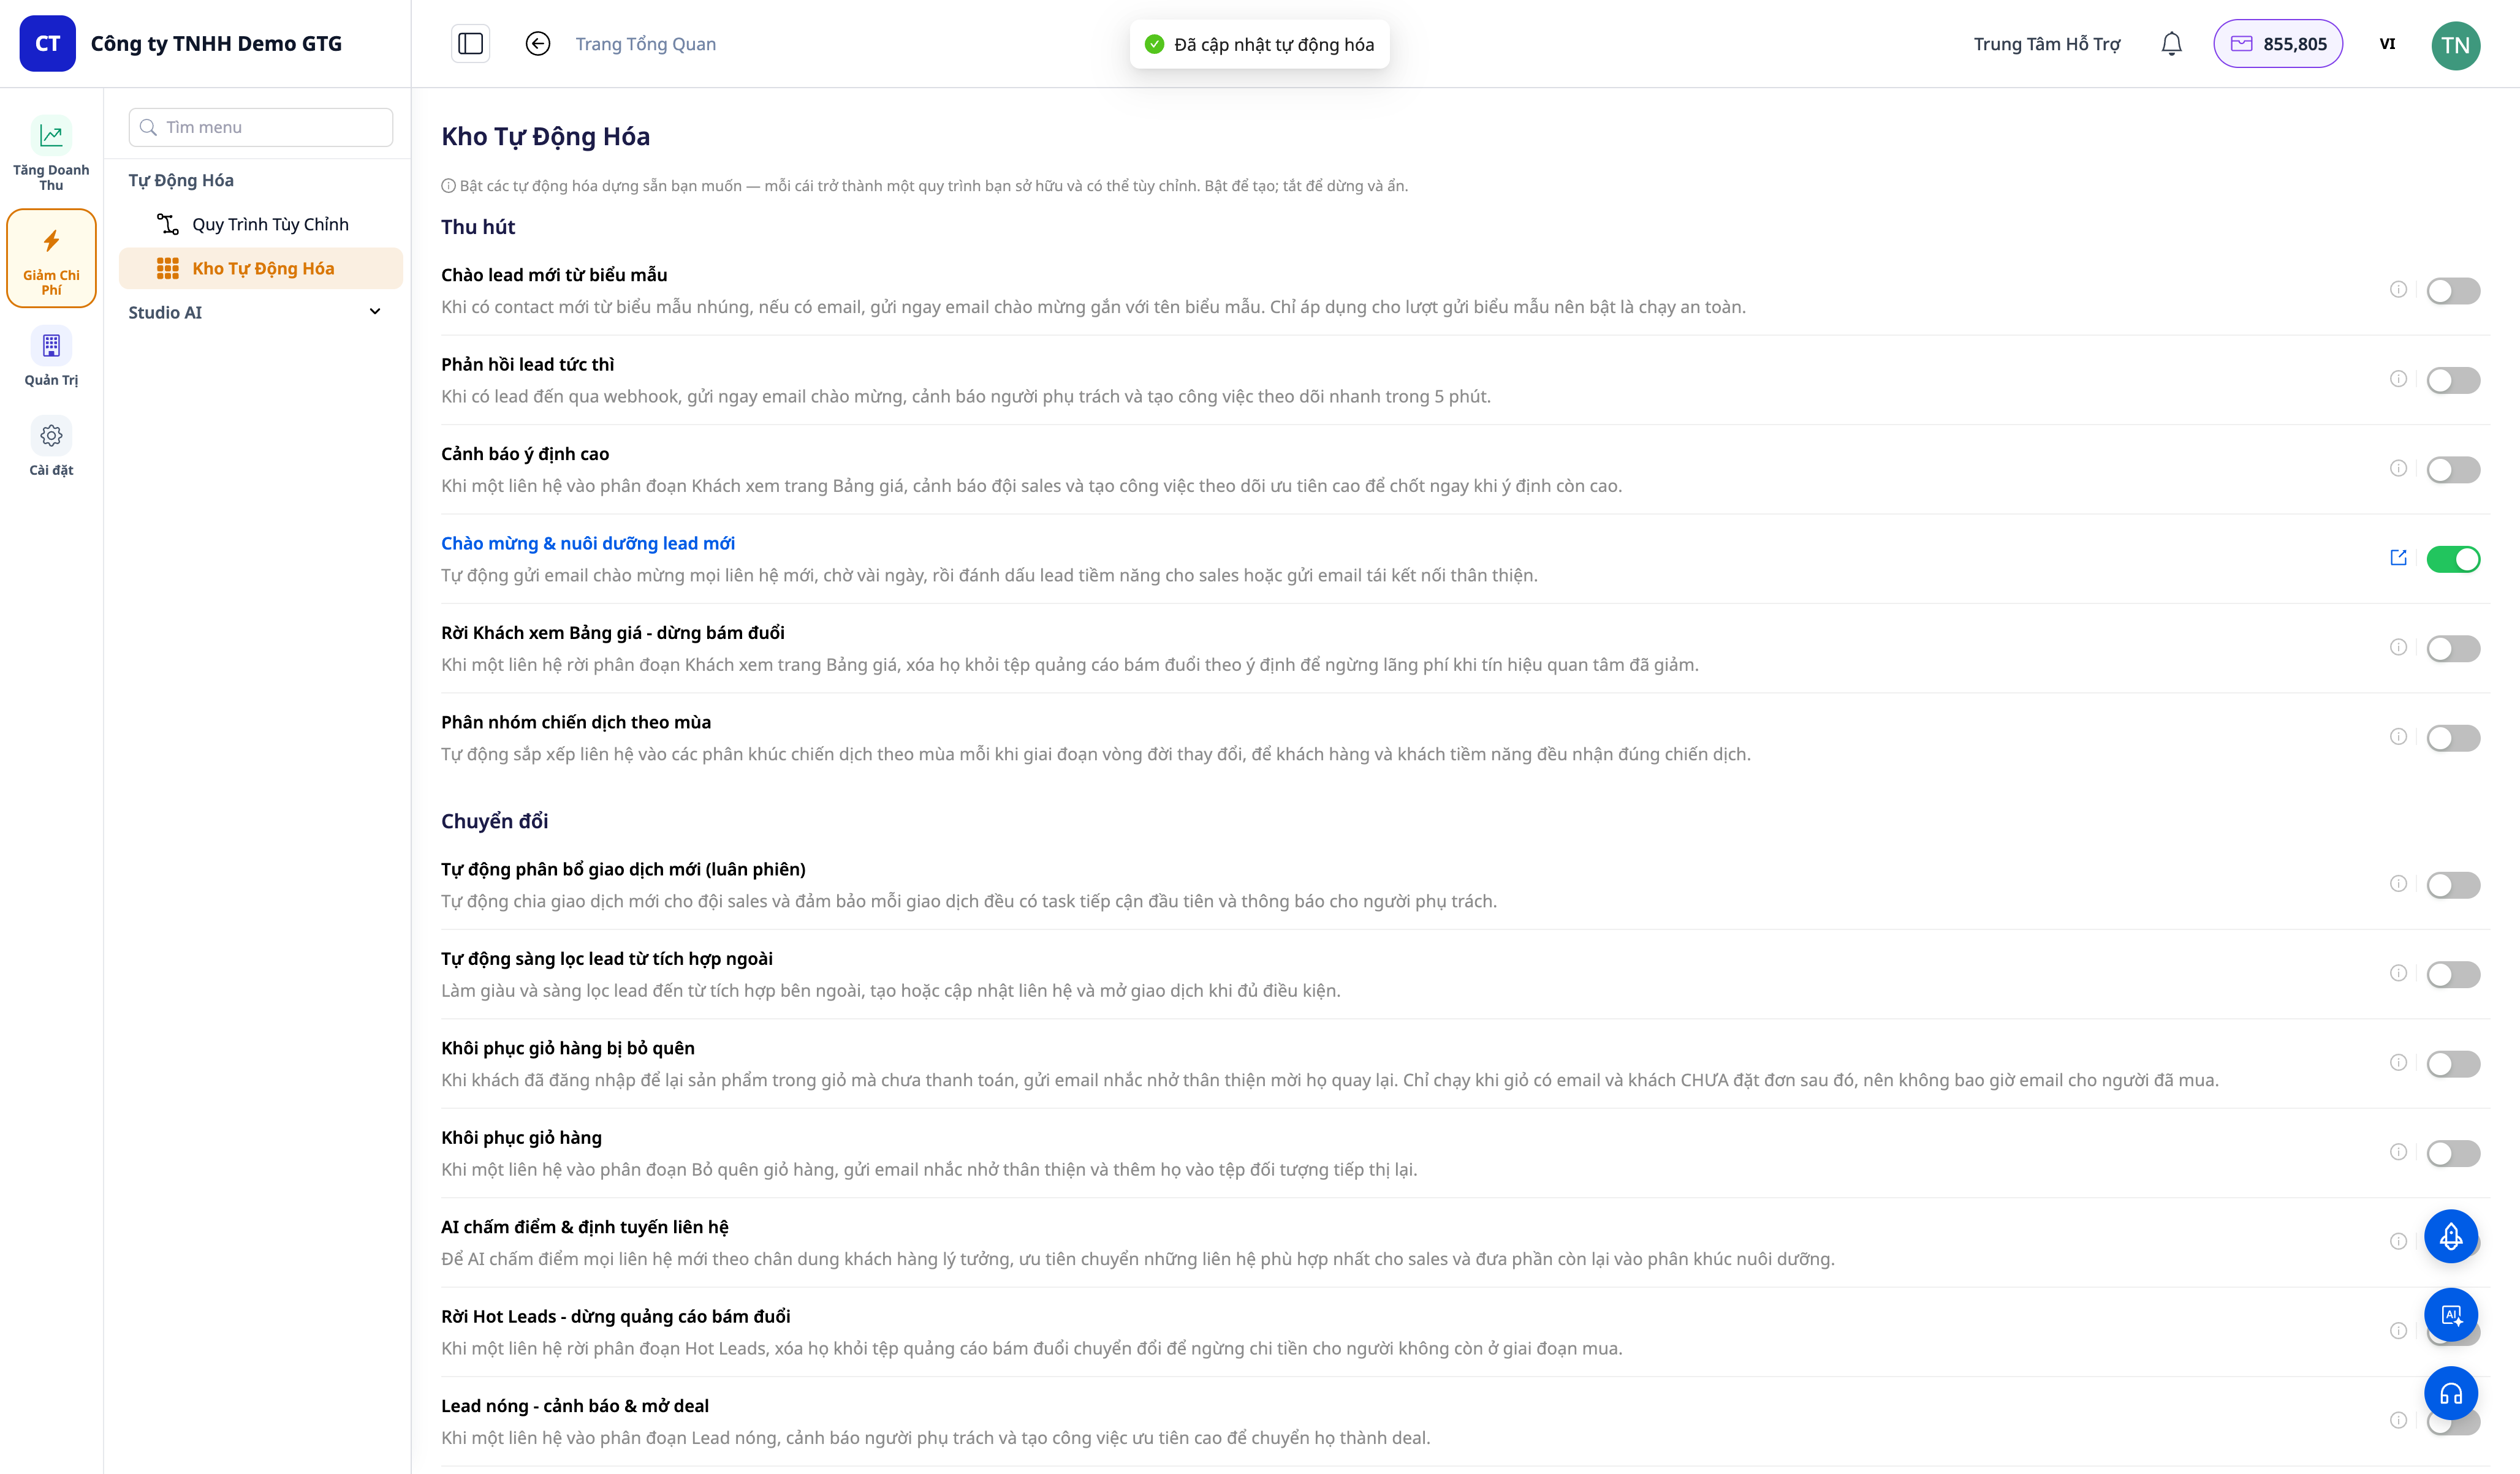
Task: Click info icon for Tự động sàng lọc lead
Action: tap(2398, 973)
